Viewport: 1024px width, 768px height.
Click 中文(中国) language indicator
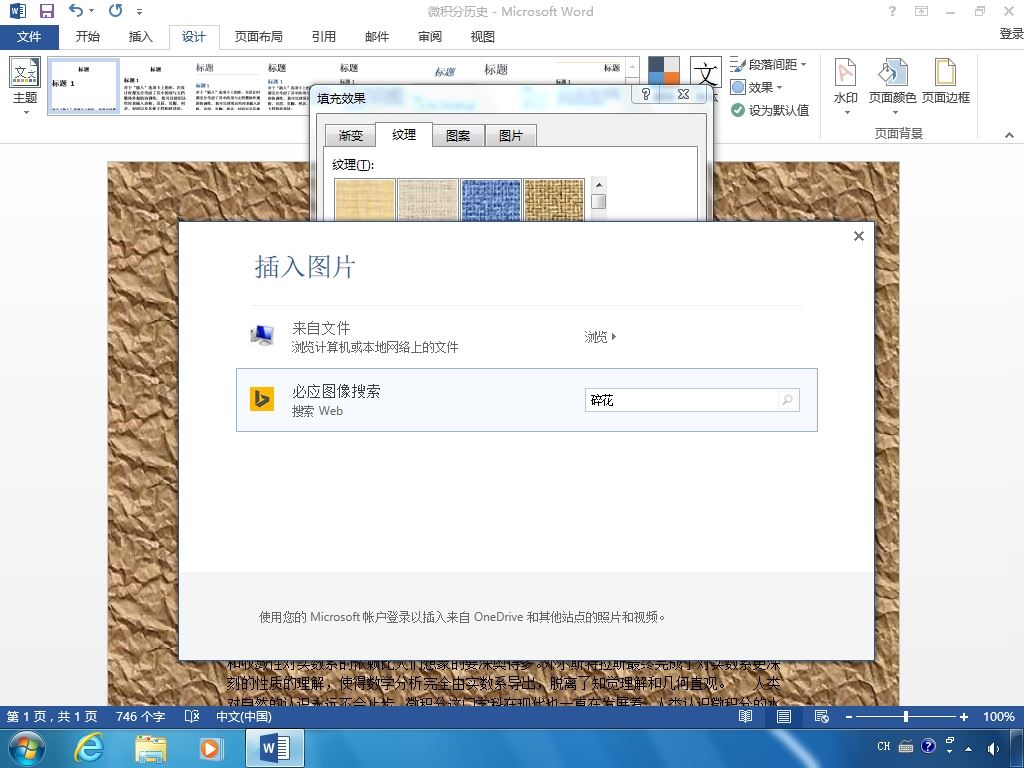pos(244,716)
